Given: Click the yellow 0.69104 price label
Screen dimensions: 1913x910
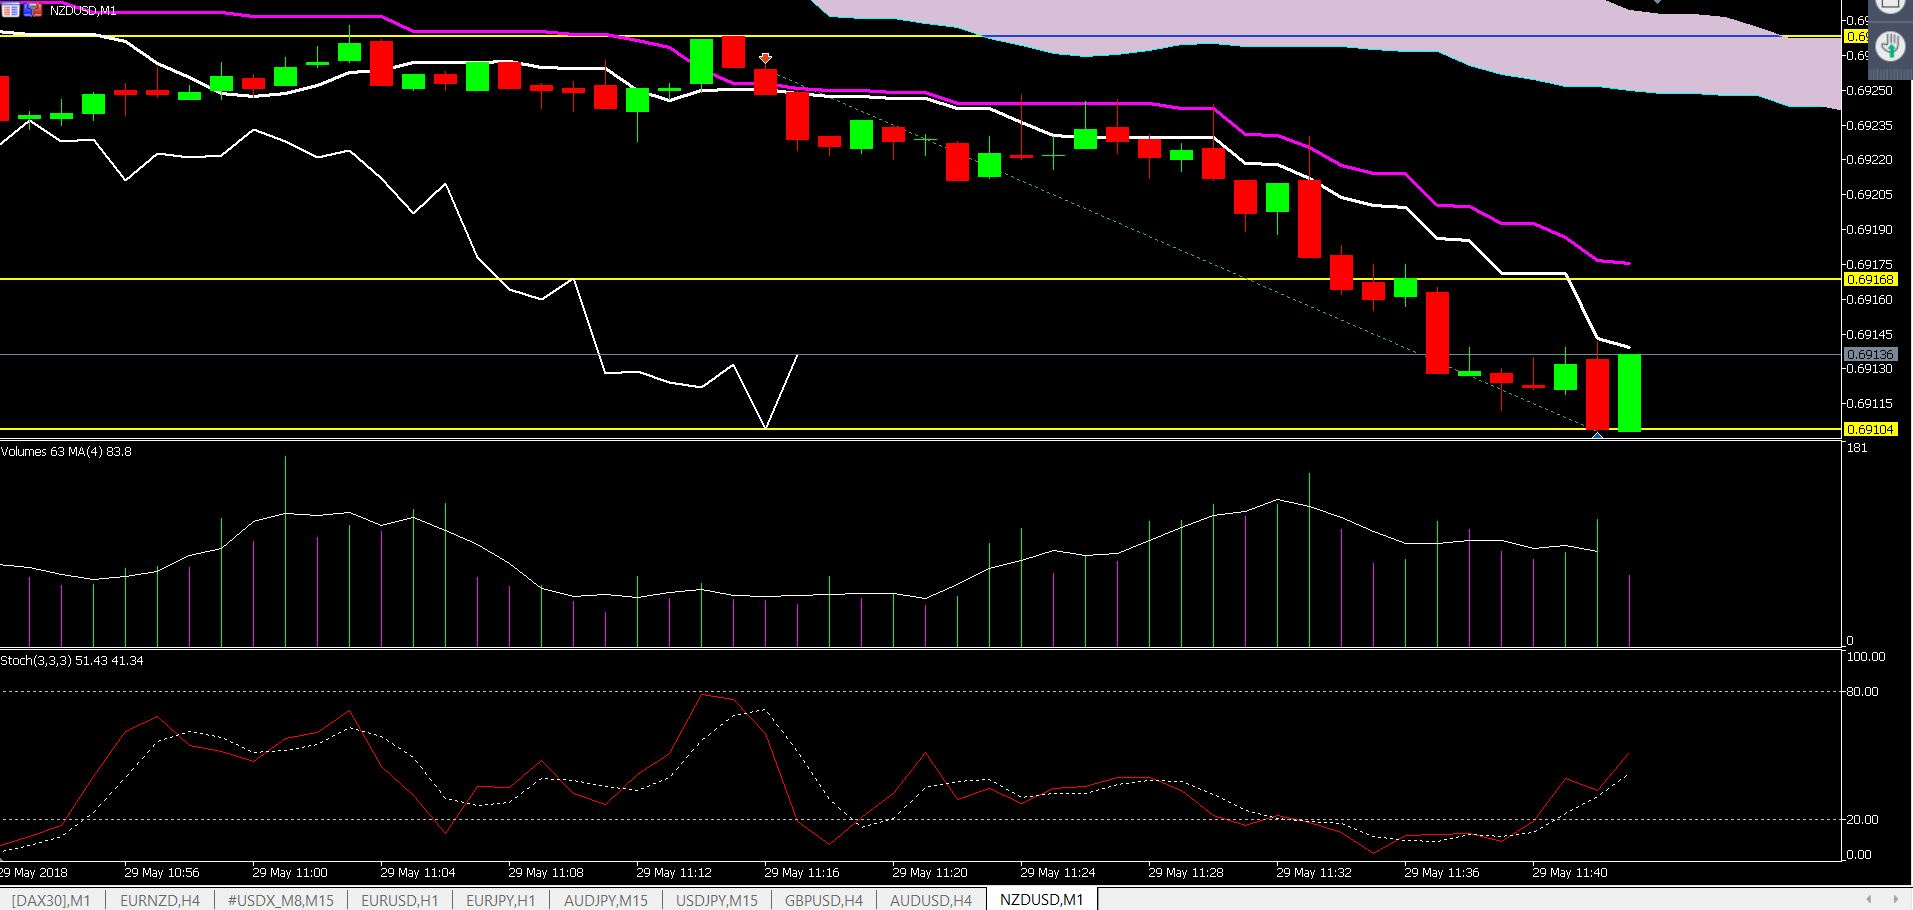Looking at the screenshot, I should click(1870, 430).
